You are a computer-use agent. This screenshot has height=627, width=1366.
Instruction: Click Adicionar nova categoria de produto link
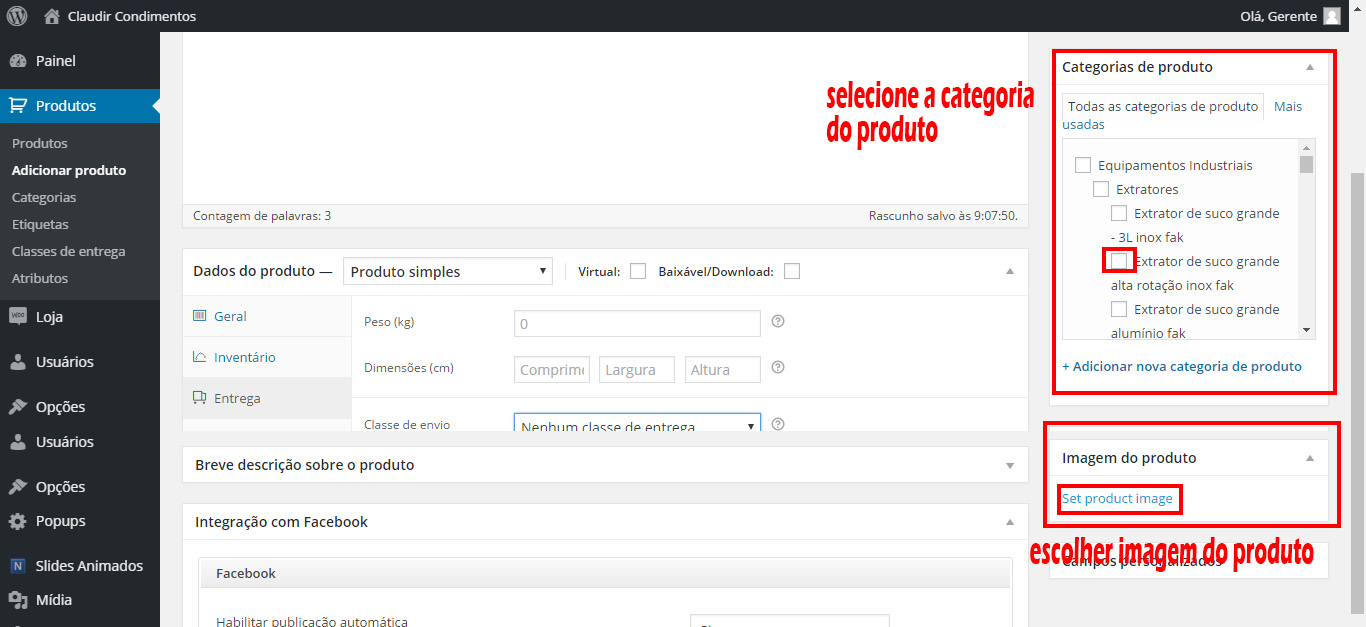pyautogui.click(x=1181, y=366)
